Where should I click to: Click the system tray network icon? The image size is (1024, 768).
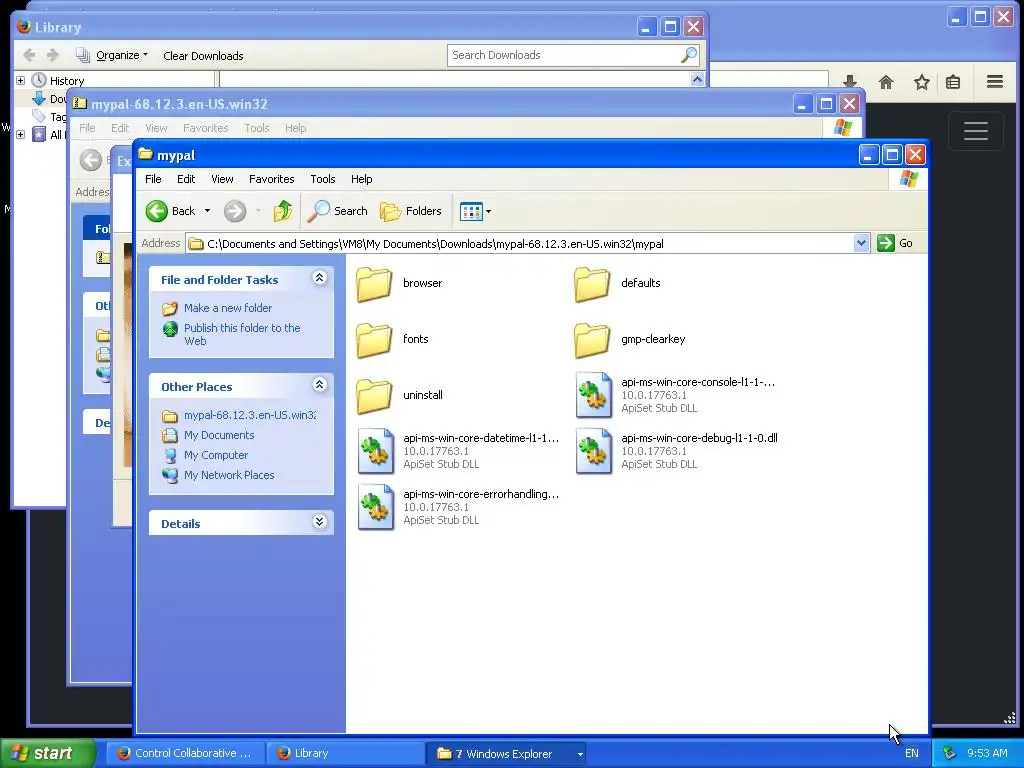pyautogui.click(x=950, y=753)
